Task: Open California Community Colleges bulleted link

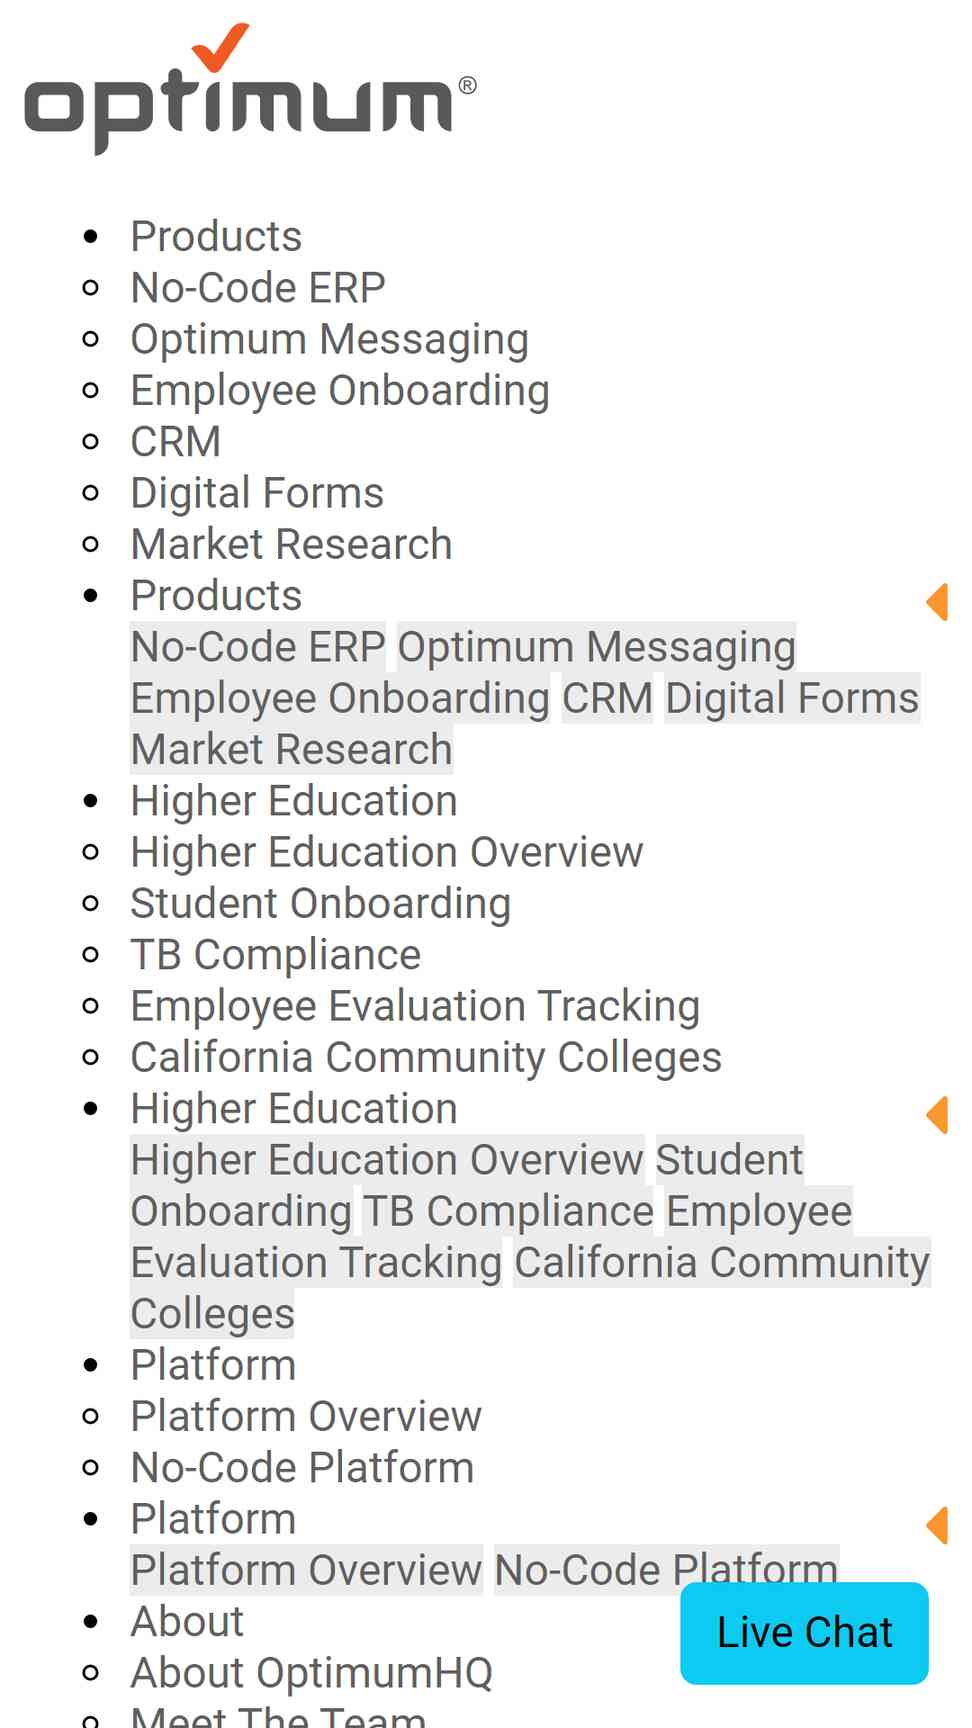Action: point(426,1058)
